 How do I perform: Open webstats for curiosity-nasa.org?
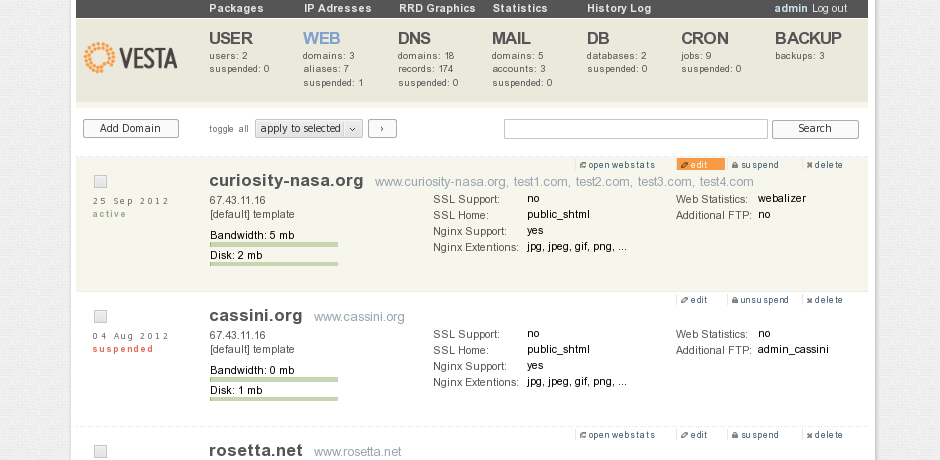617,165
